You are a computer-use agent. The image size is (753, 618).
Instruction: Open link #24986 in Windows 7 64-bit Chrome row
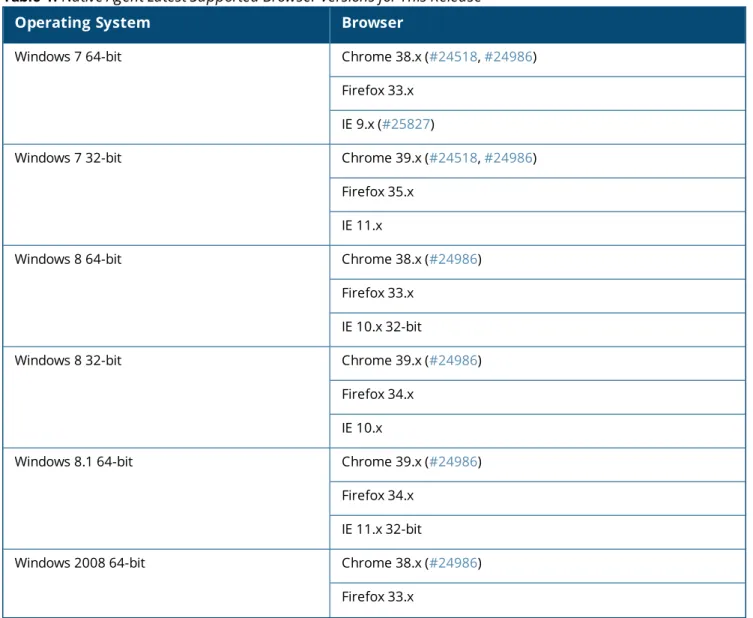tap(508, 57)
